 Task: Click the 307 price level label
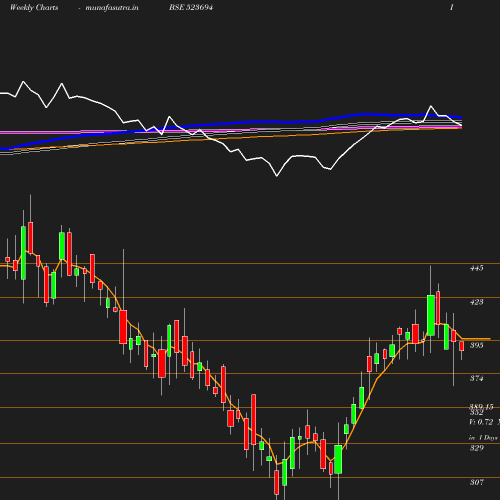pyautogui.click(x=476, y=482)
